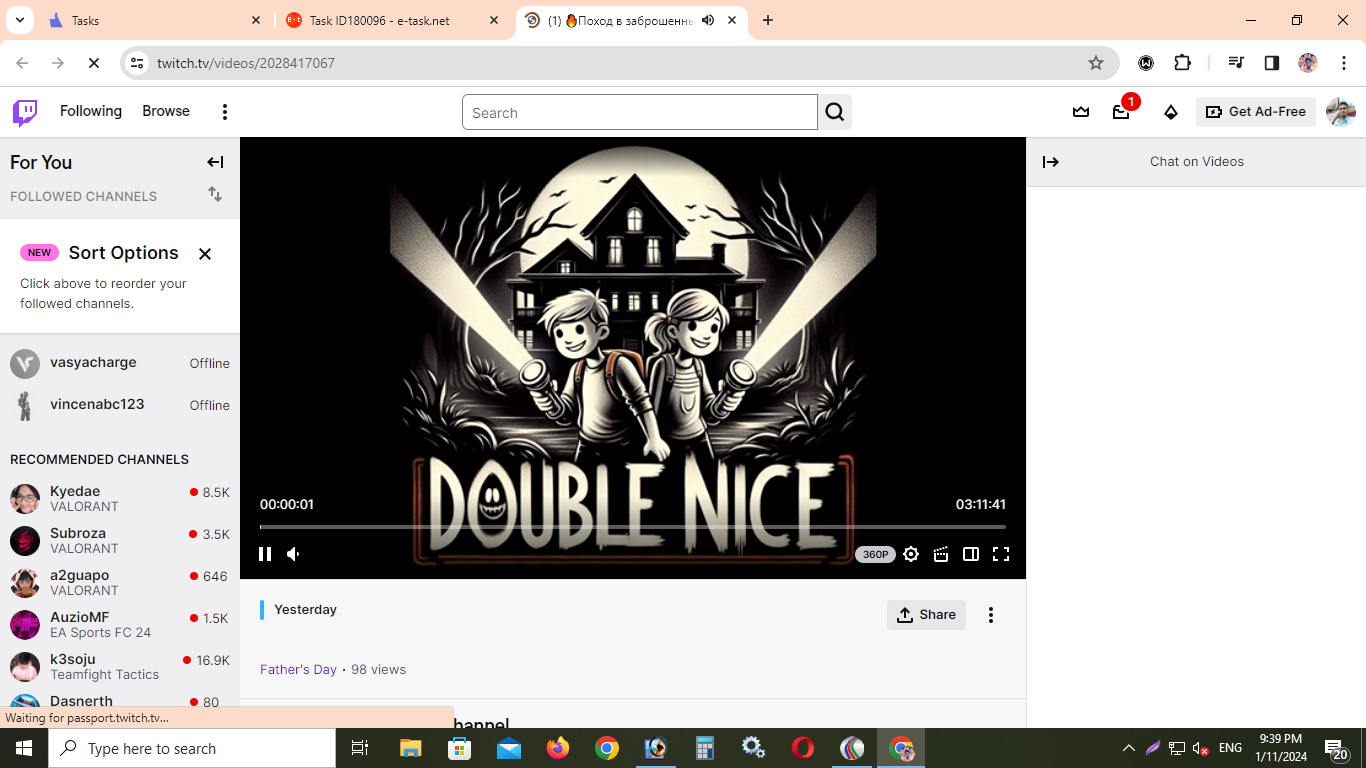
Task: Close the Tasks browser tab
Action: tap(256, 20)
